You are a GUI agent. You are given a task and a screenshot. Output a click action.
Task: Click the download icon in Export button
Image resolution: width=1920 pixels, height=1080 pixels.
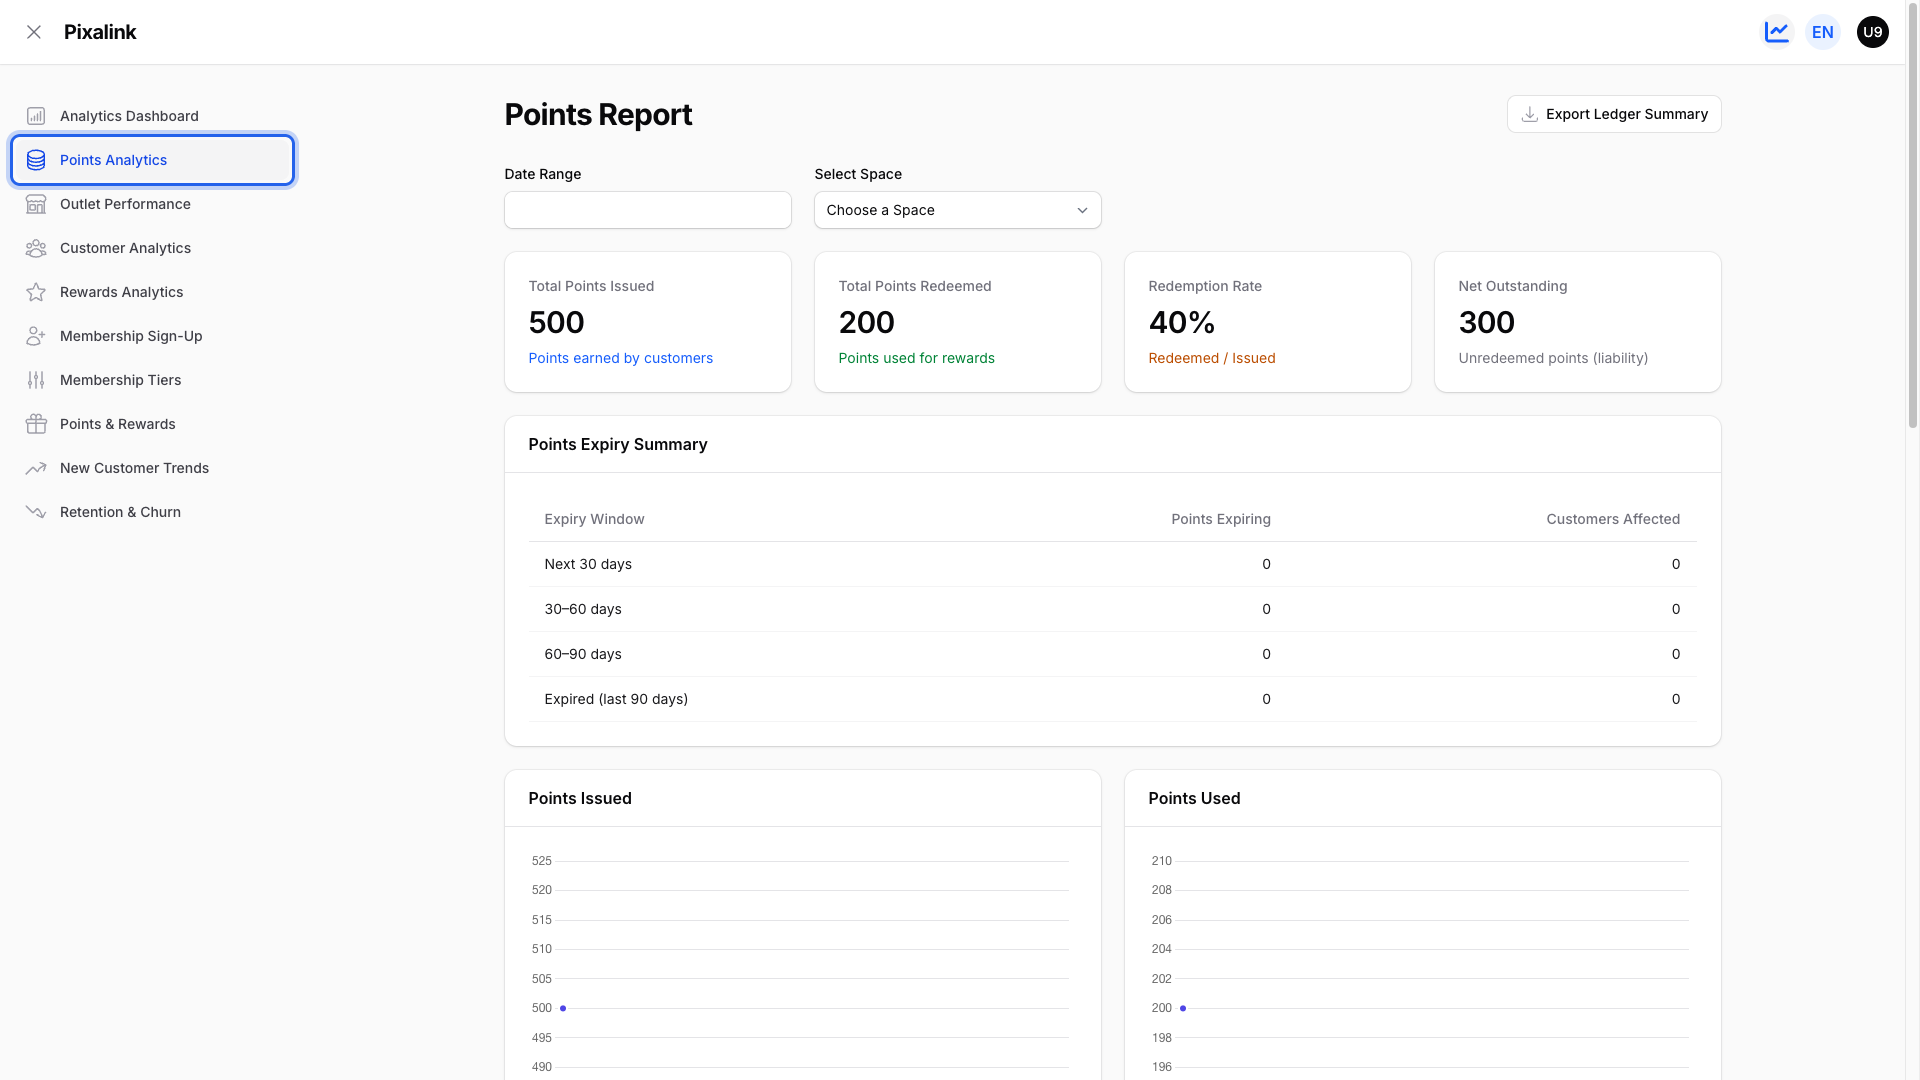pyautogui.click(x=1530, y=114)
